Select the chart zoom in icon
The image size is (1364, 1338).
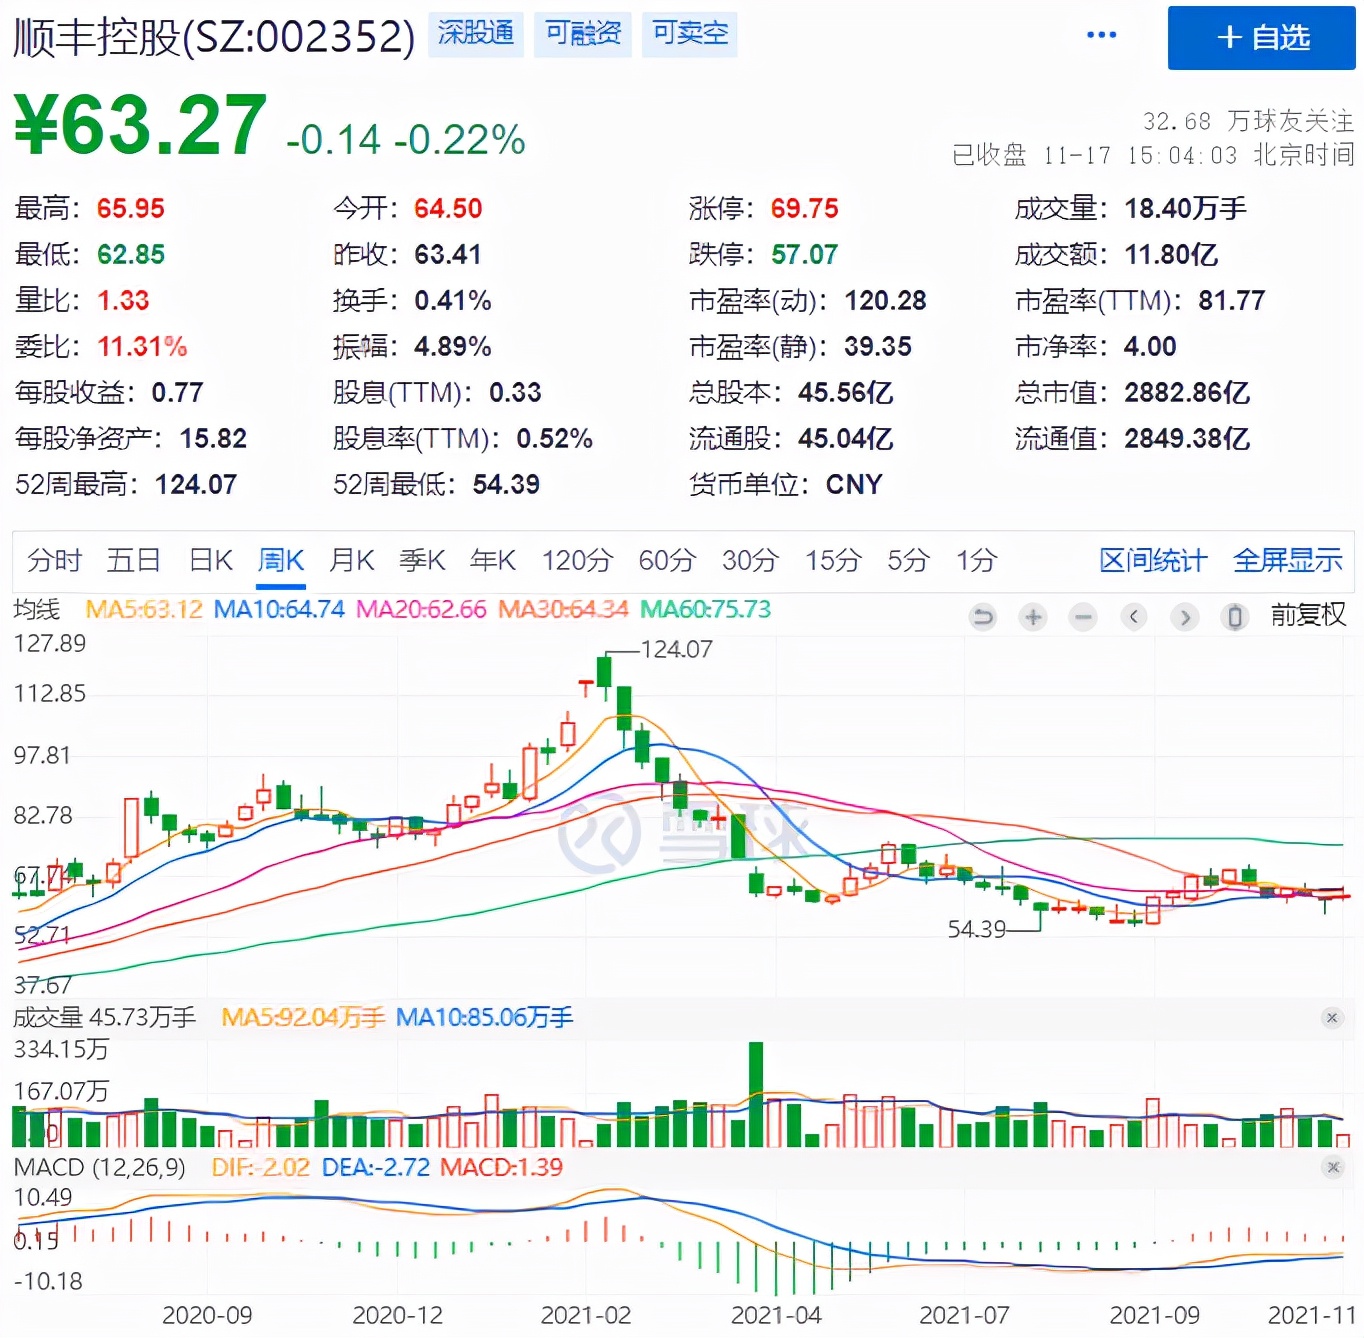pos(1033,617)
